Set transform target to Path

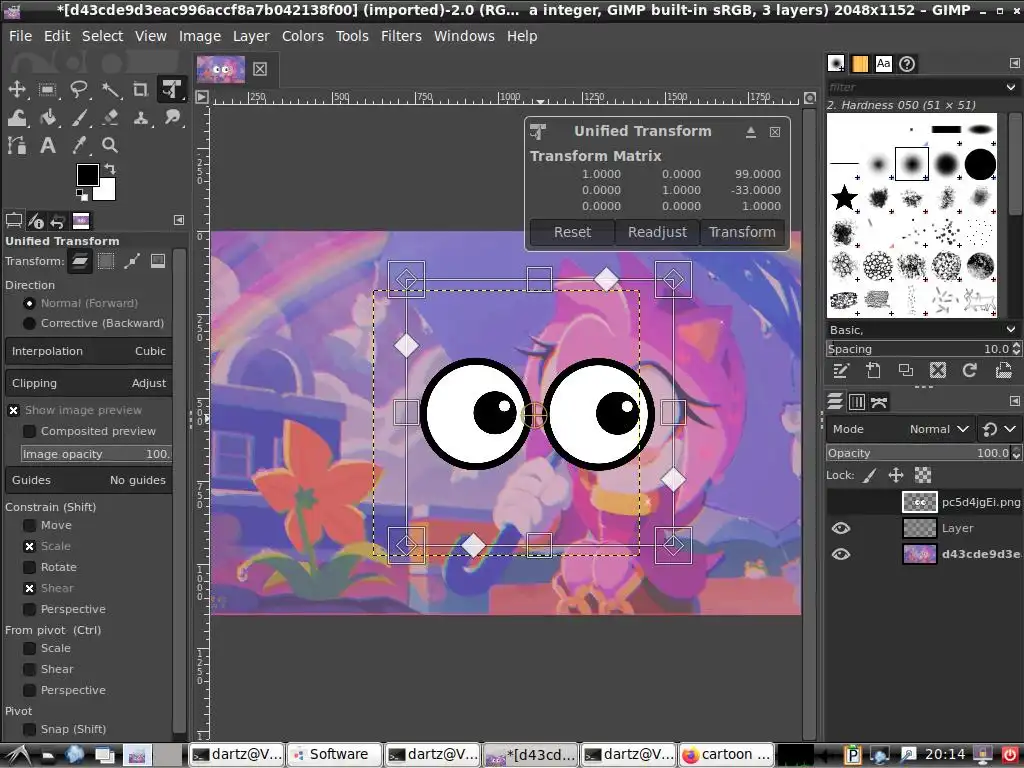pyautogui.click(x=132, y=261)
